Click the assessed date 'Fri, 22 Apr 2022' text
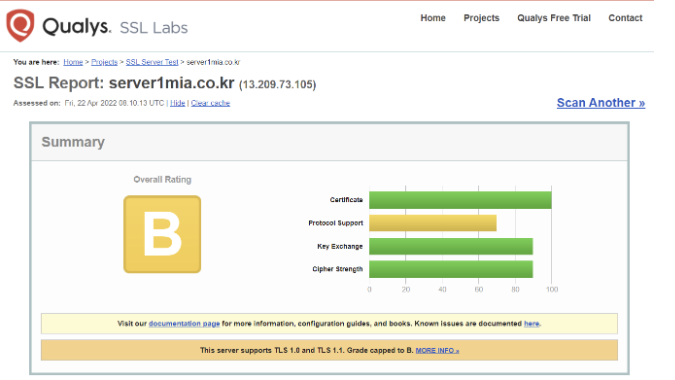 click(90, 103)
